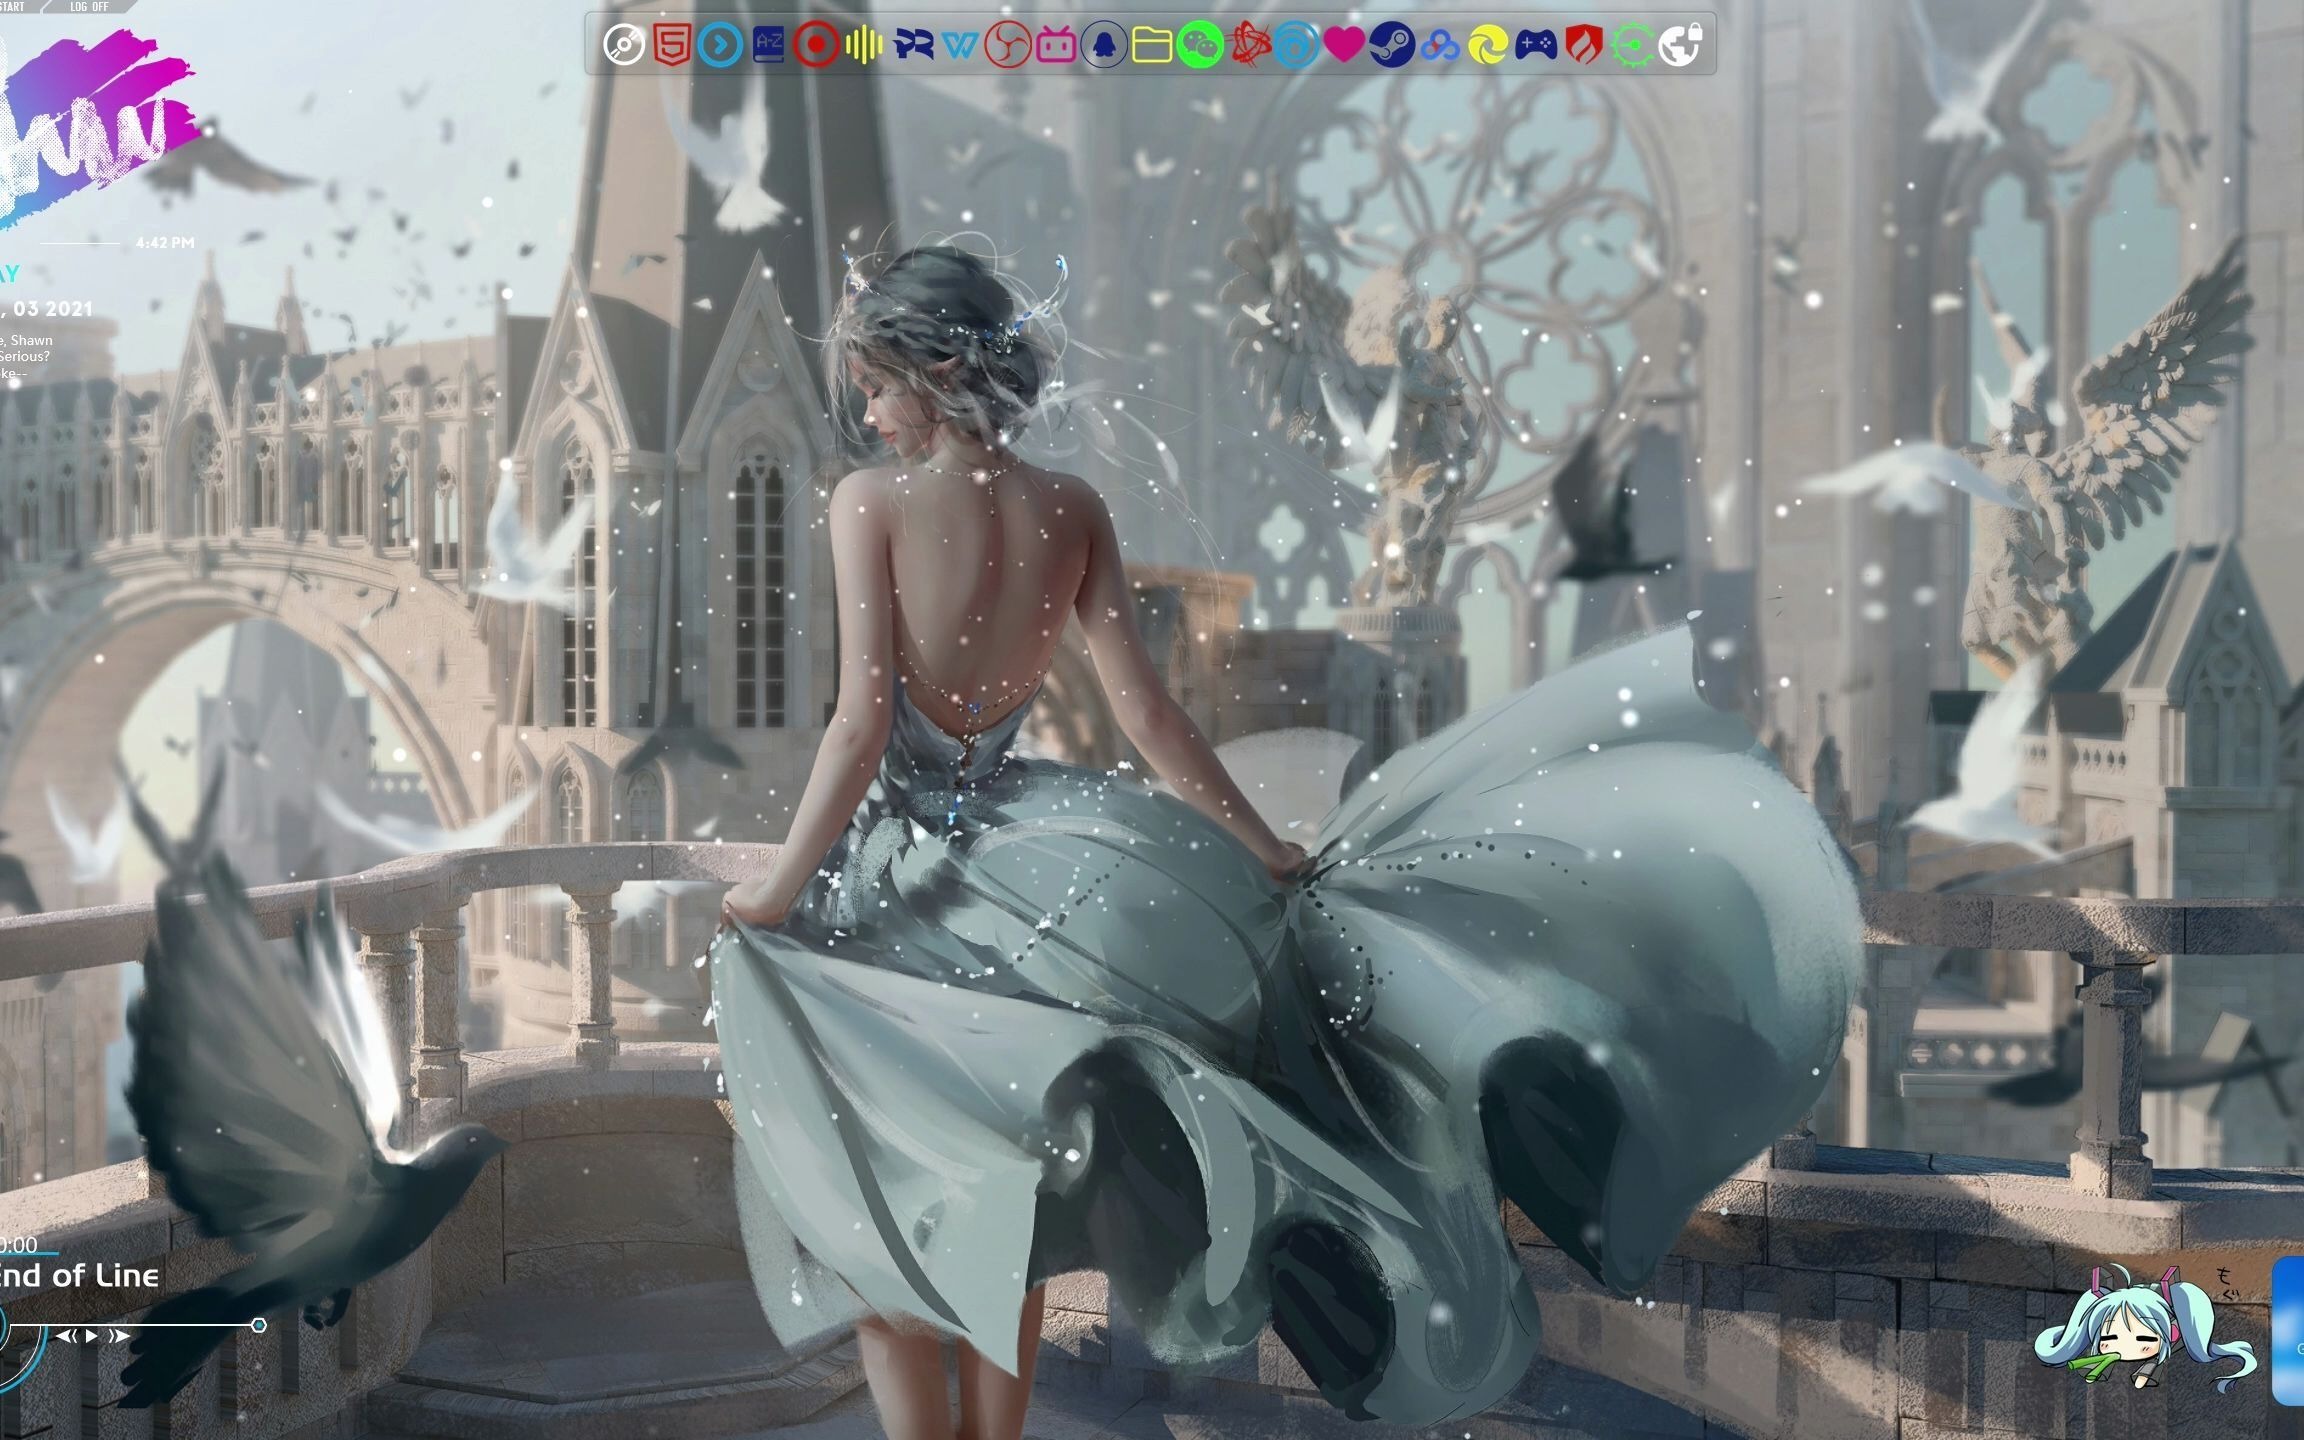2304x1440 pixels.
Task: Click the green gear settings icon
Action: [x=1632, y=45]
